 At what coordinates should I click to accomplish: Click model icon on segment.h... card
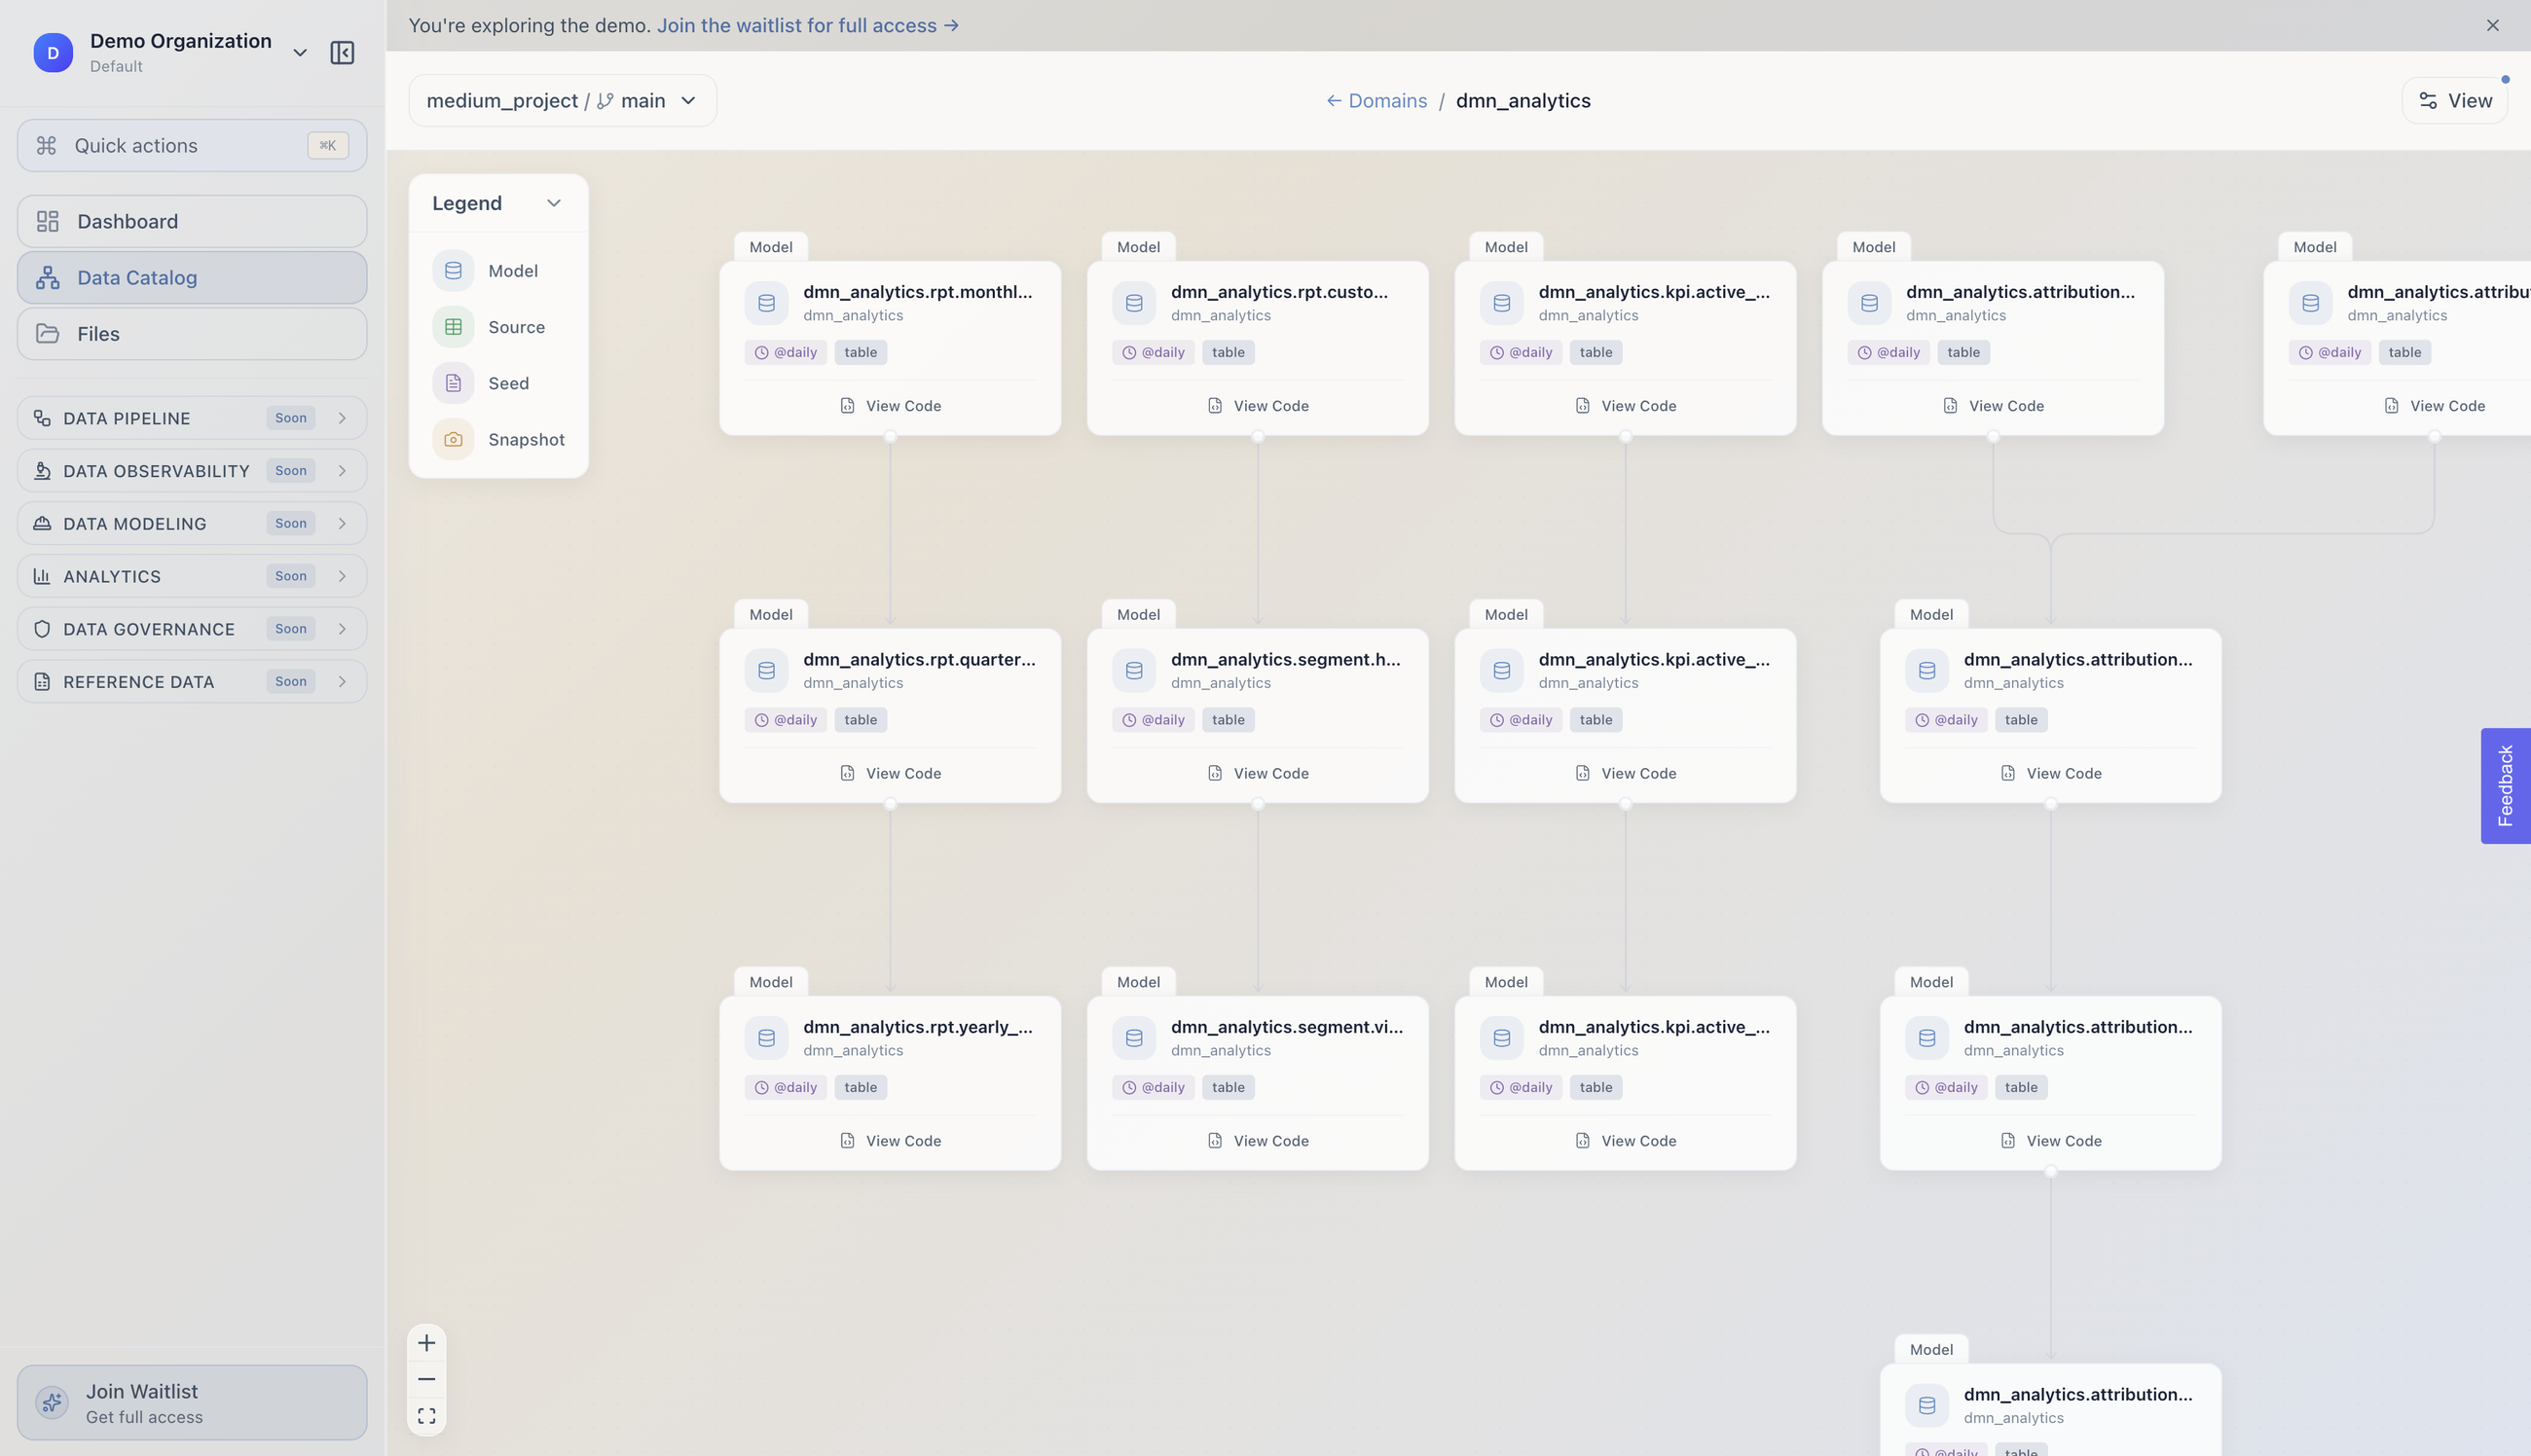coord(1134,670)
